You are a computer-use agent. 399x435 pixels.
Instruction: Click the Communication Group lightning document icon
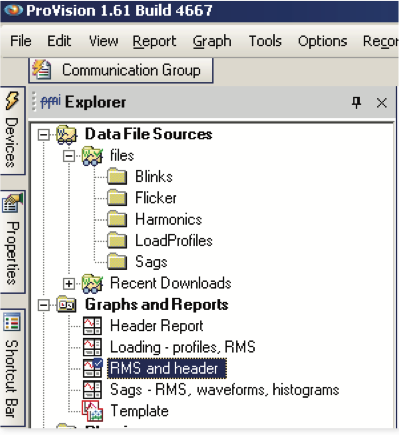41,69
